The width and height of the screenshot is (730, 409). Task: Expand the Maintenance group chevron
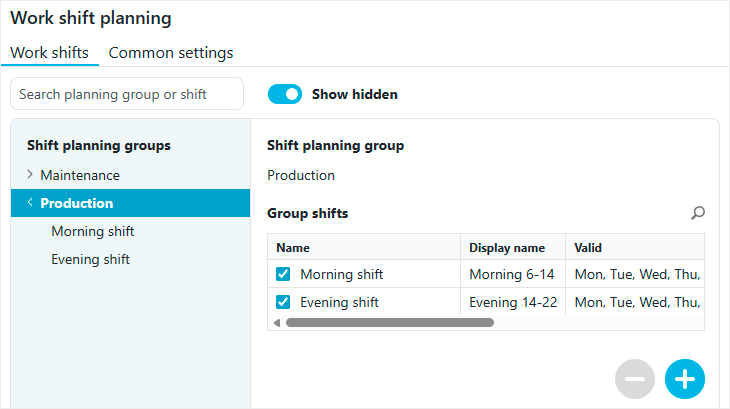30,175
